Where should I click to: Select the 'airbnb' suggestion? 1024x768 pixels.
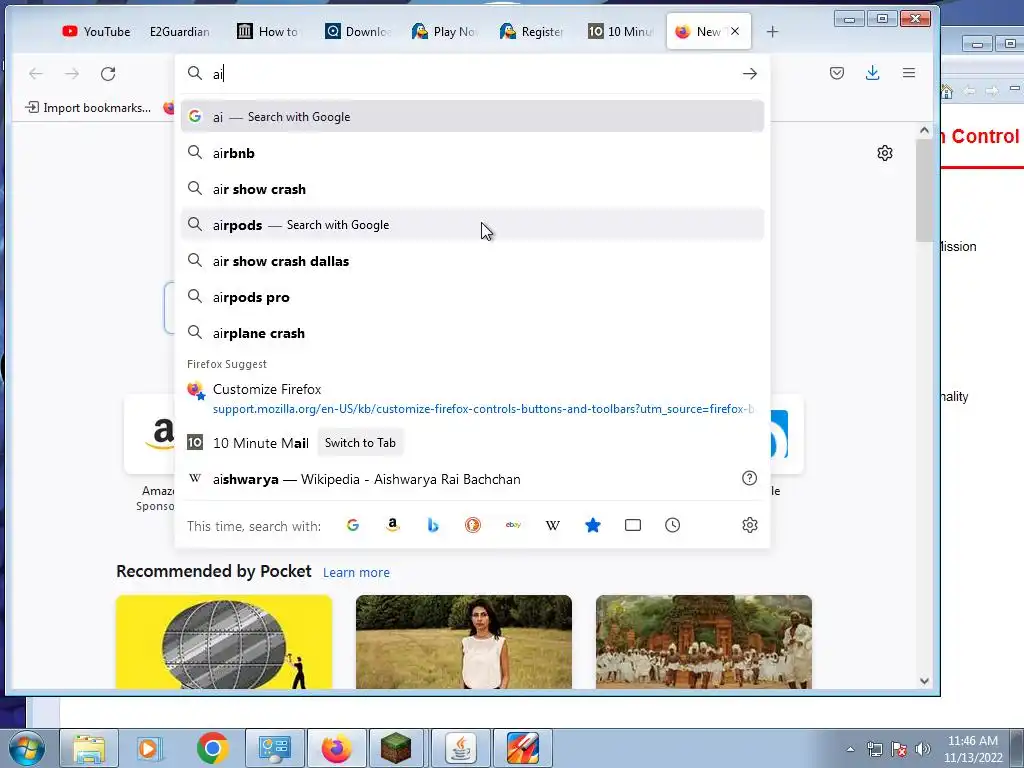472,153
